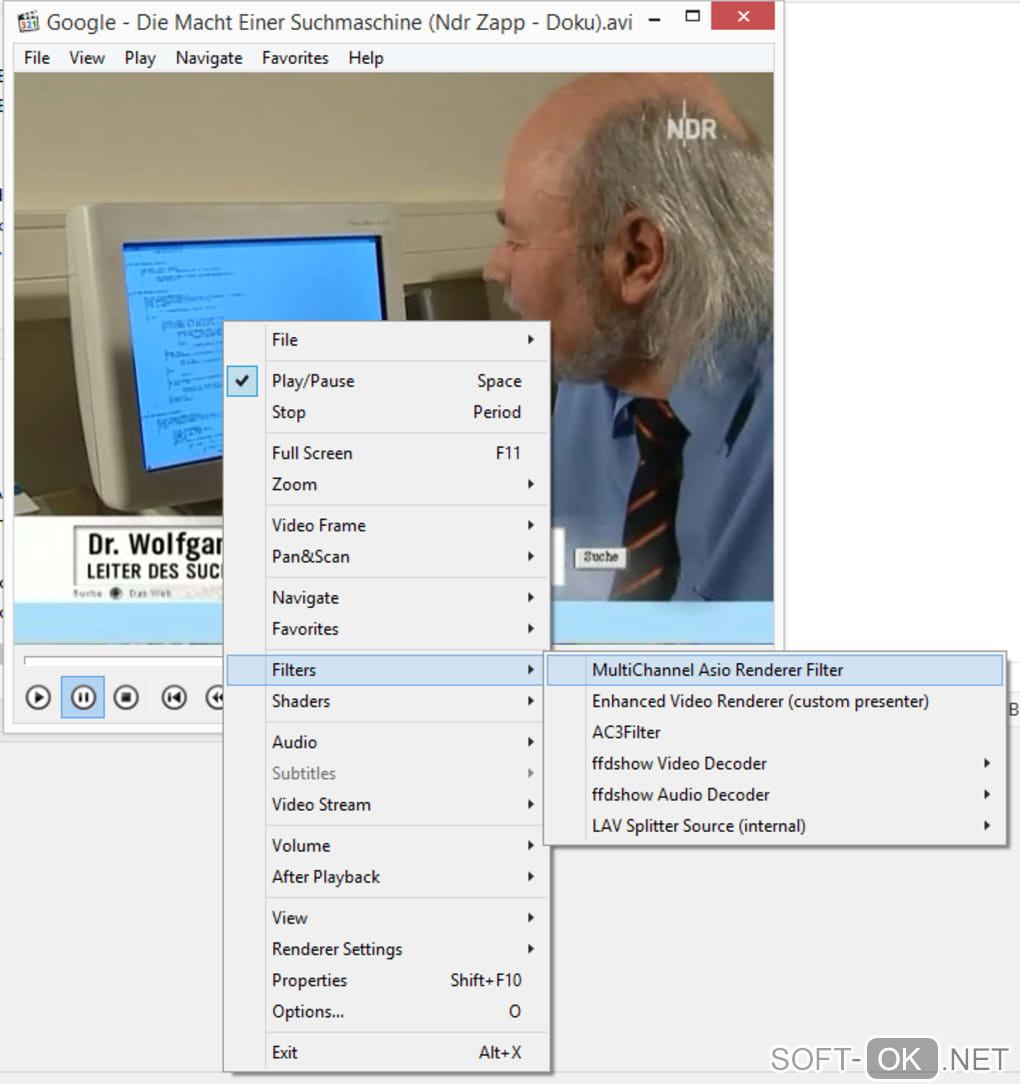Image resolution: width=1020 pixels, height=1084 pixels.
Task: Open the Video Stream submenu
Action: point(387,804)
